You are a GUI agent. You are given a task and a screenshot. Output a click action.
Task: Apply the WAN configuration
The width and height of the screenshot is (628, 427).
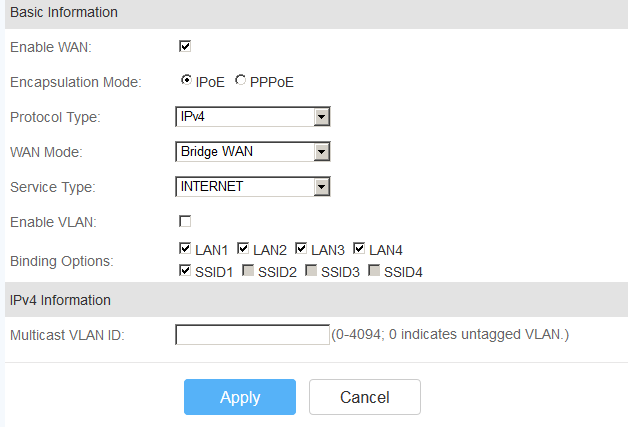tap(240, 397)
